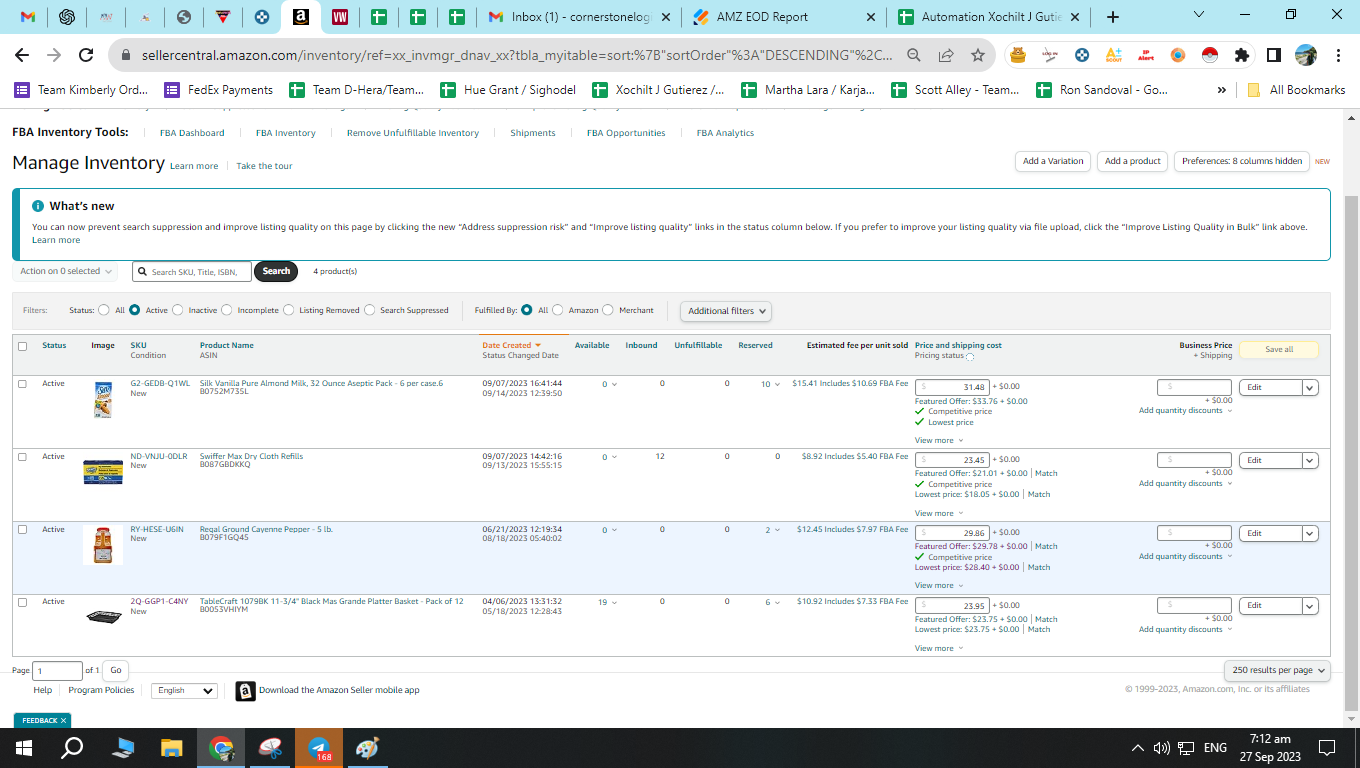The width and height of the screenshot is (1360, 768).
Task: Go to Remove Unfulfillable Inventory
Action: [413, 133]
